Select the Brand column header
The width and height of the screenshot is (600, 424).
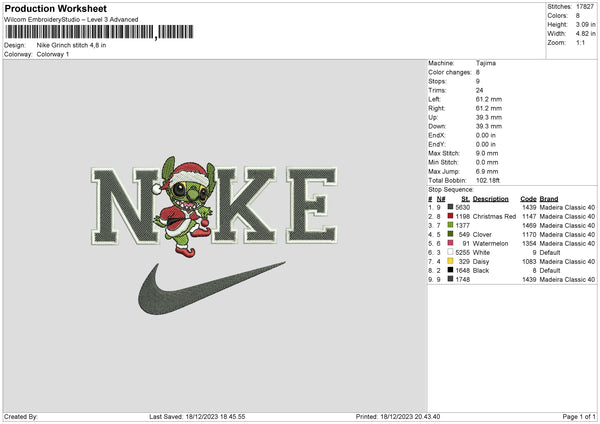coord(549,199)
